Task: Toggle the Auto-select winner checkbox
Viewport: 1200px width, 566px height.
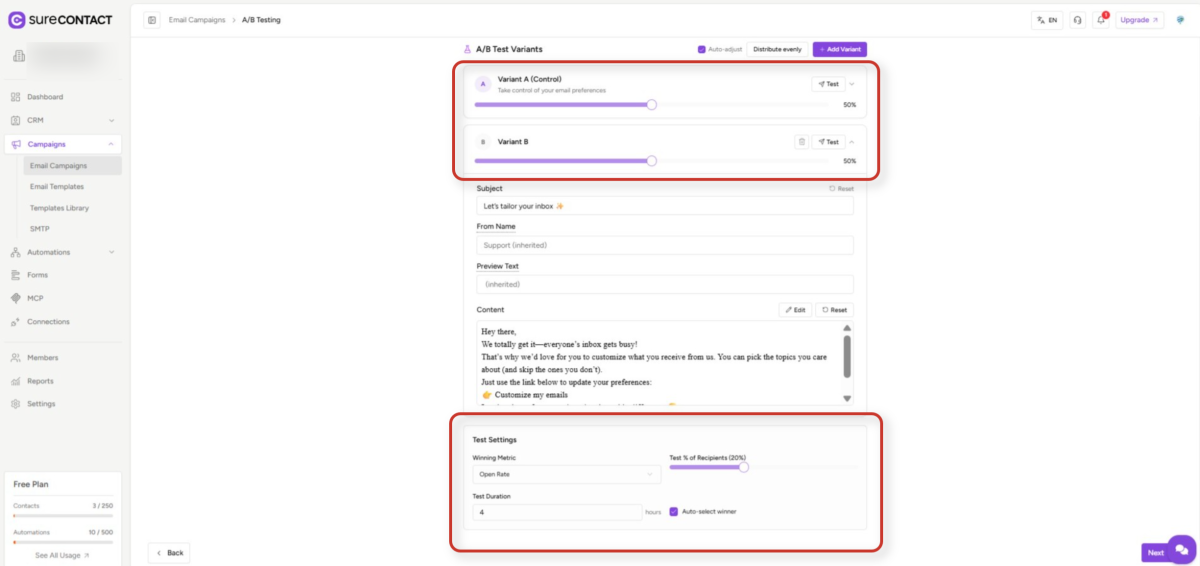Action: coord(673,512)
